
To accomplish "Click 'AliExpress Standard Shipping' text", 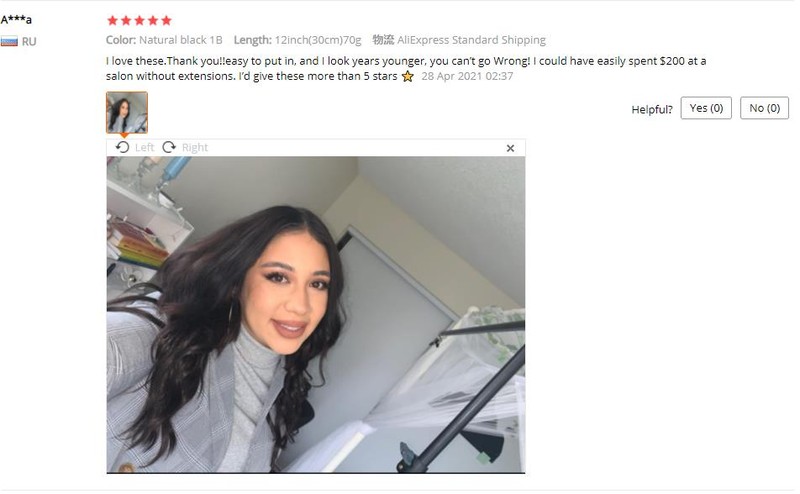I will click(x=471, y=40).
